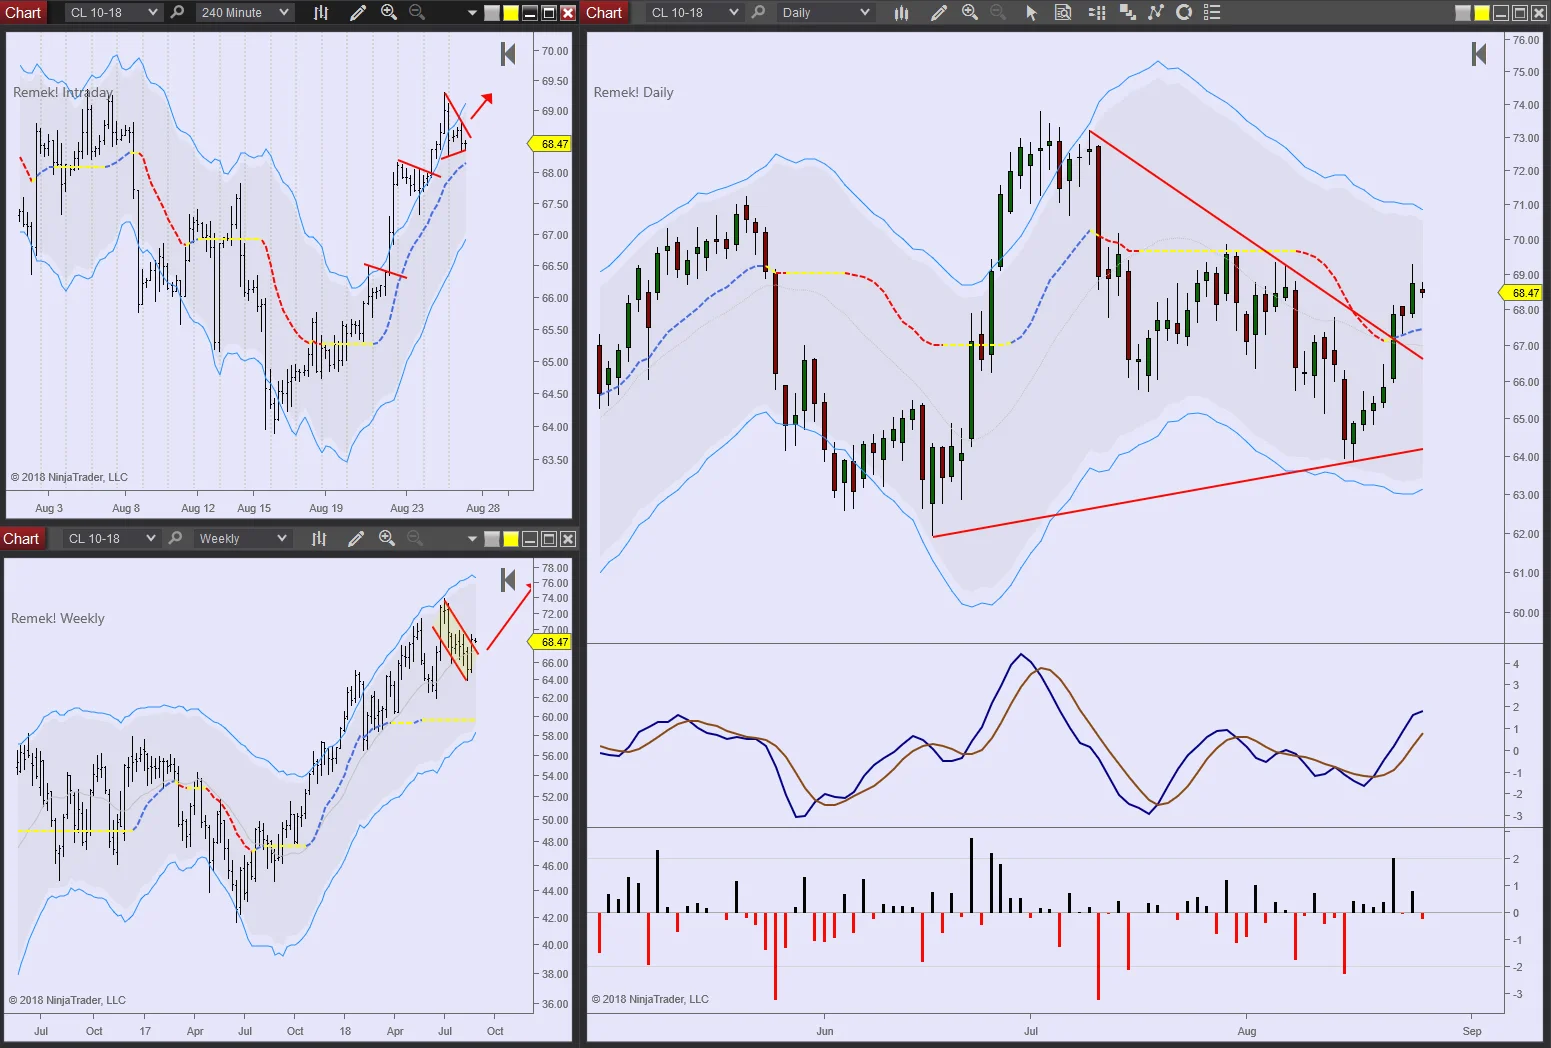Image resolution: width=1551 pixels, height=1048 pixels.
Task: Select drawing pencil tool in Daily chart
Action: (938, 13)
